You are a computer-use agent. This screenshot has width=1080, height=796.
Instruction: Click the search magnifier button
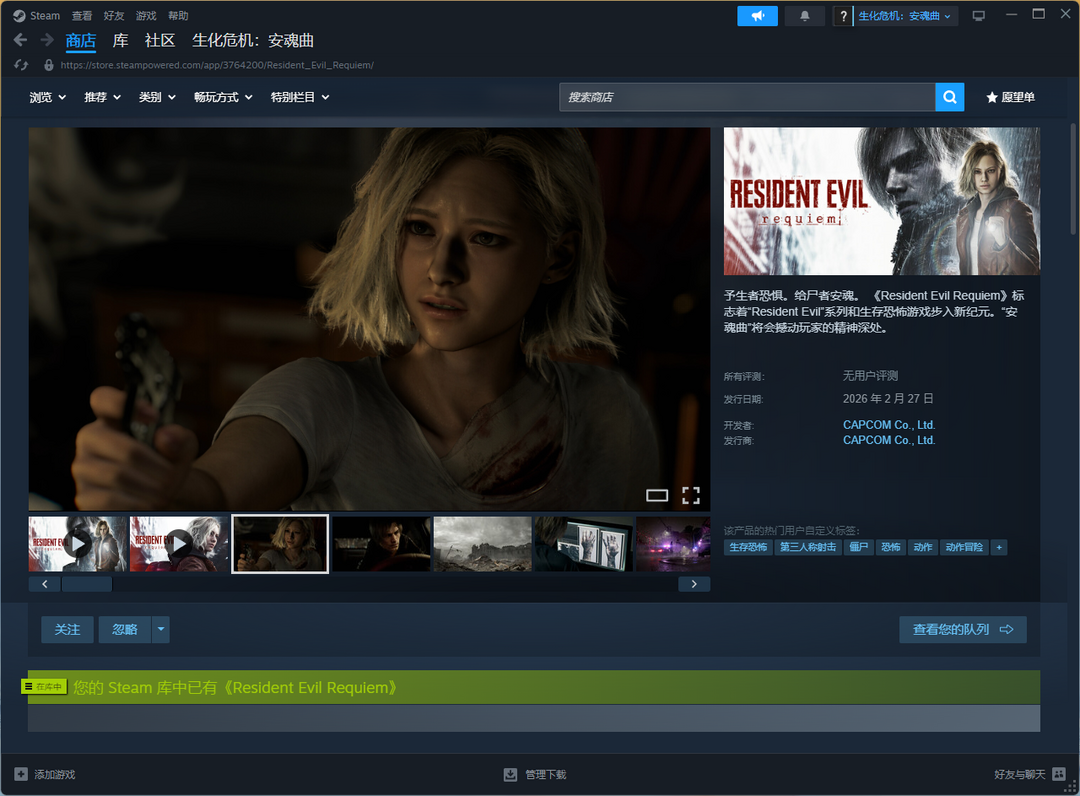[x=949, y=97]
